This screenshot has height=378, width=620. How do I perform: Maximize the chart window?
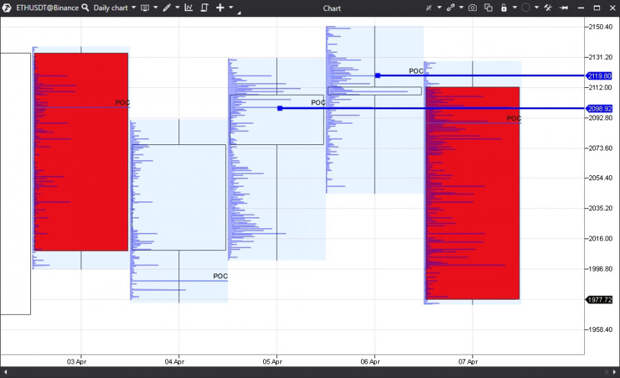pyautogui.click(x=597, y=8)
